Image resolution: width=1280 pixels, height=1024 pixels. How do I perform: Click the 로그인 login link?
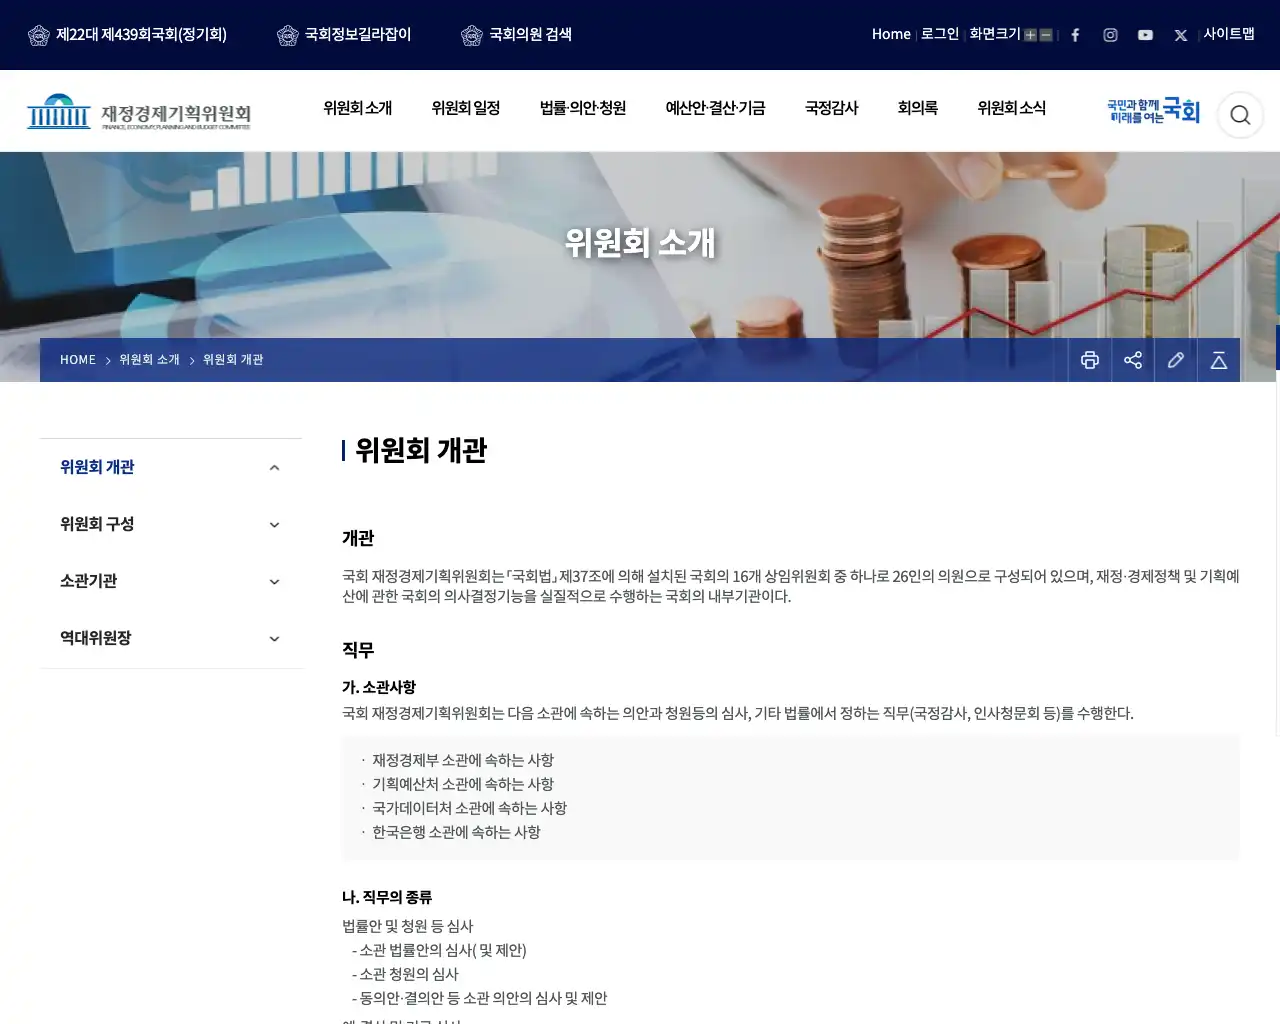click(940, 34)
